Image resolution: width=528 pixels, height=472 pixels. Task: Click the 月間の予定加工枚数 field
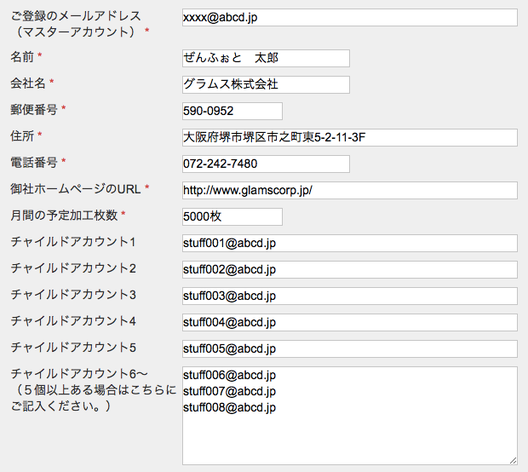click(232, 216)
